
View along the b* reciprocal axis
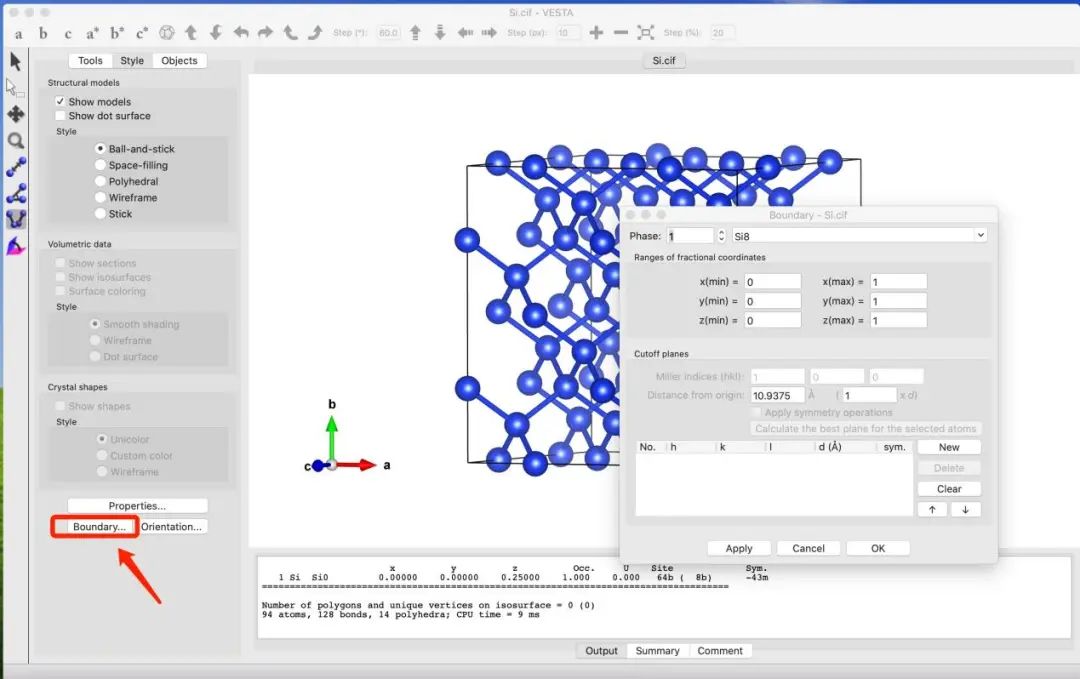pyautogui.click(x=117, y=33)
